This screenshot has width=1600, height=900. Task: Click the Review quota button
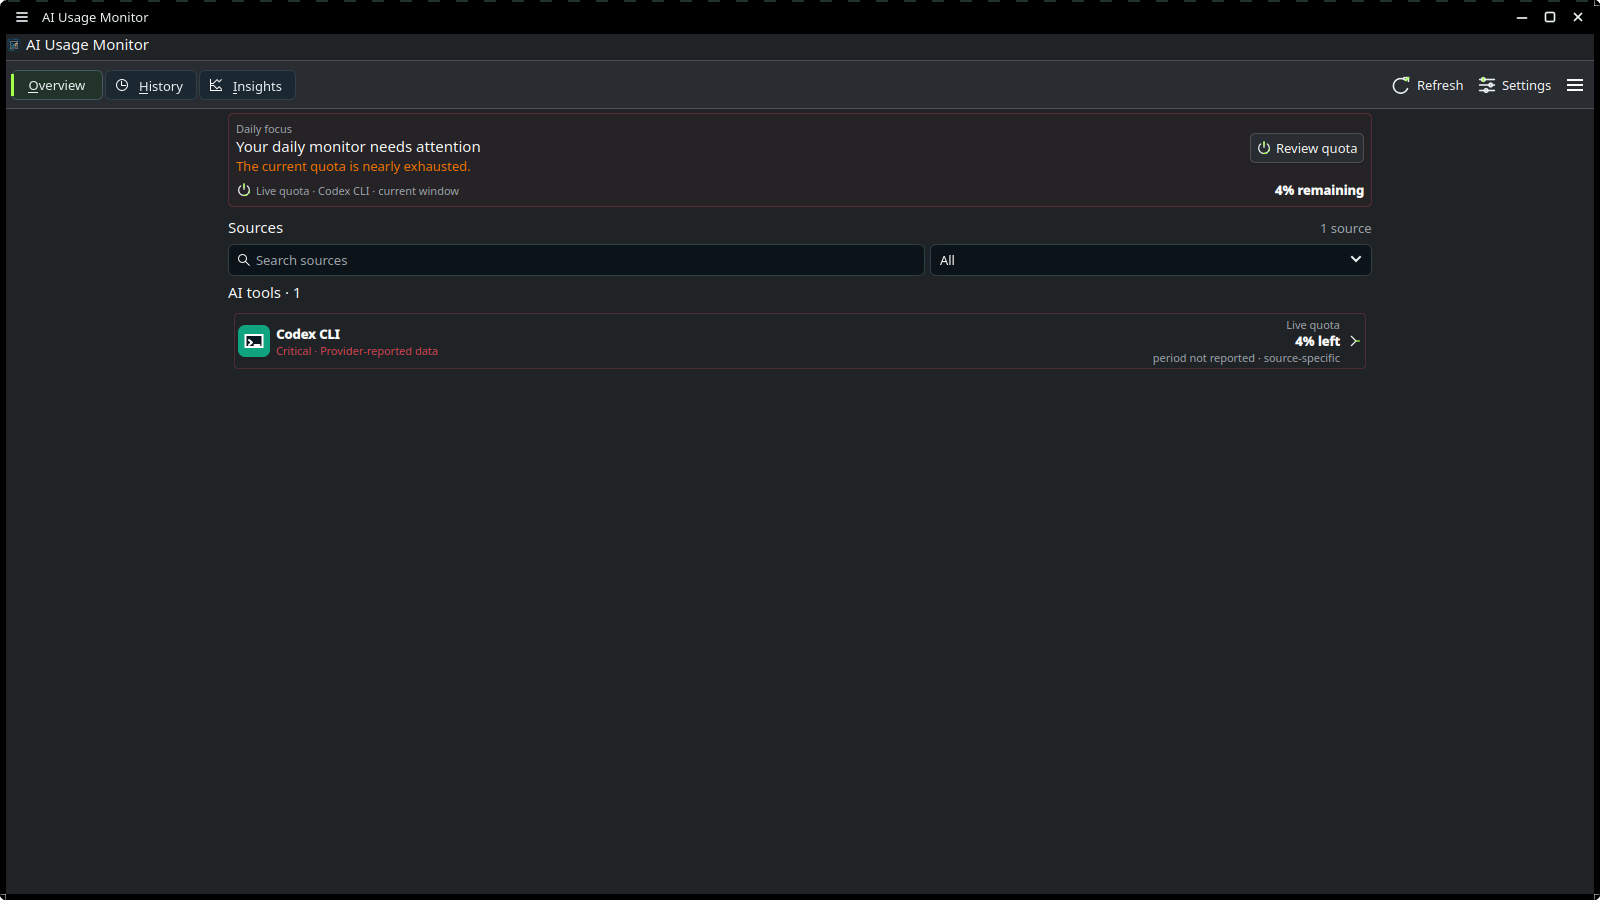1307,148
